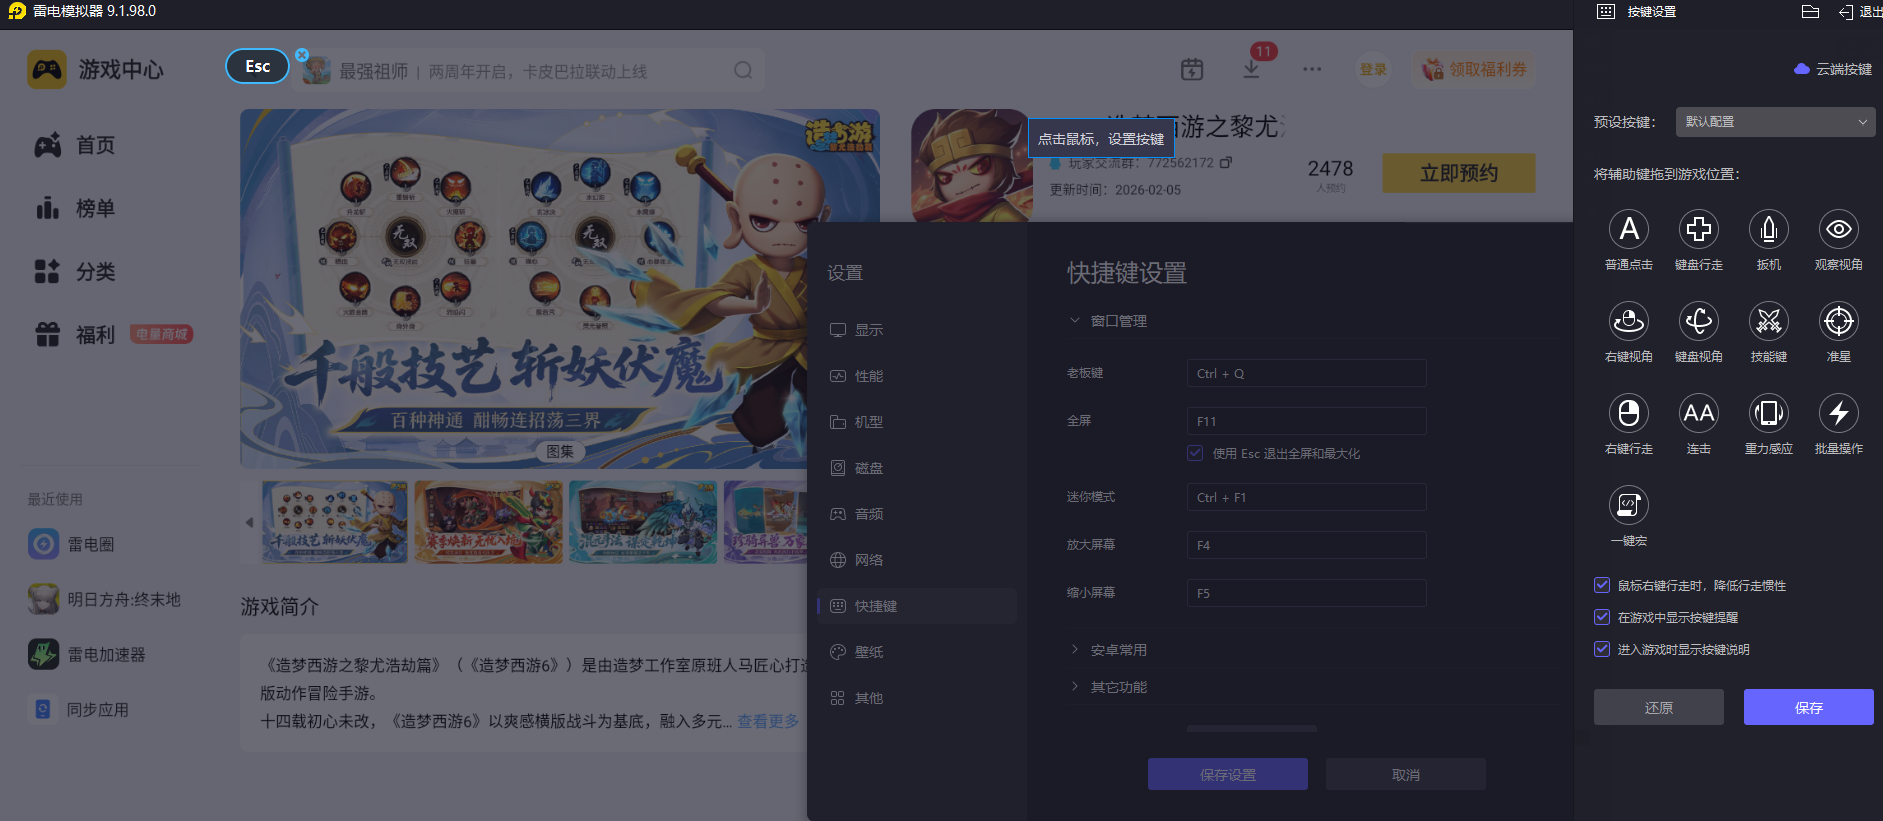Open 福利 benefits page

coord(75,335)
